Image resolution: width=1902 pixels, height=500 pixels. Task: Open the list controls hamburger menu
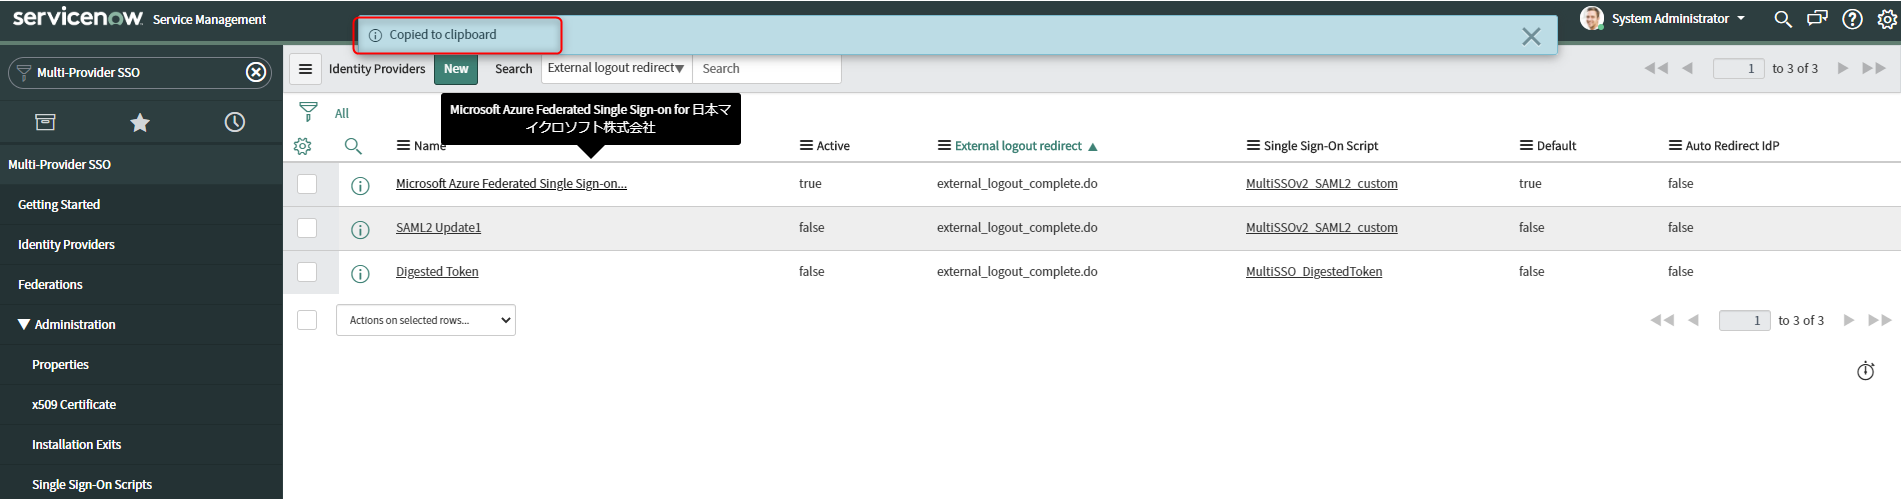pyautogui.click(x=306, y=69)
